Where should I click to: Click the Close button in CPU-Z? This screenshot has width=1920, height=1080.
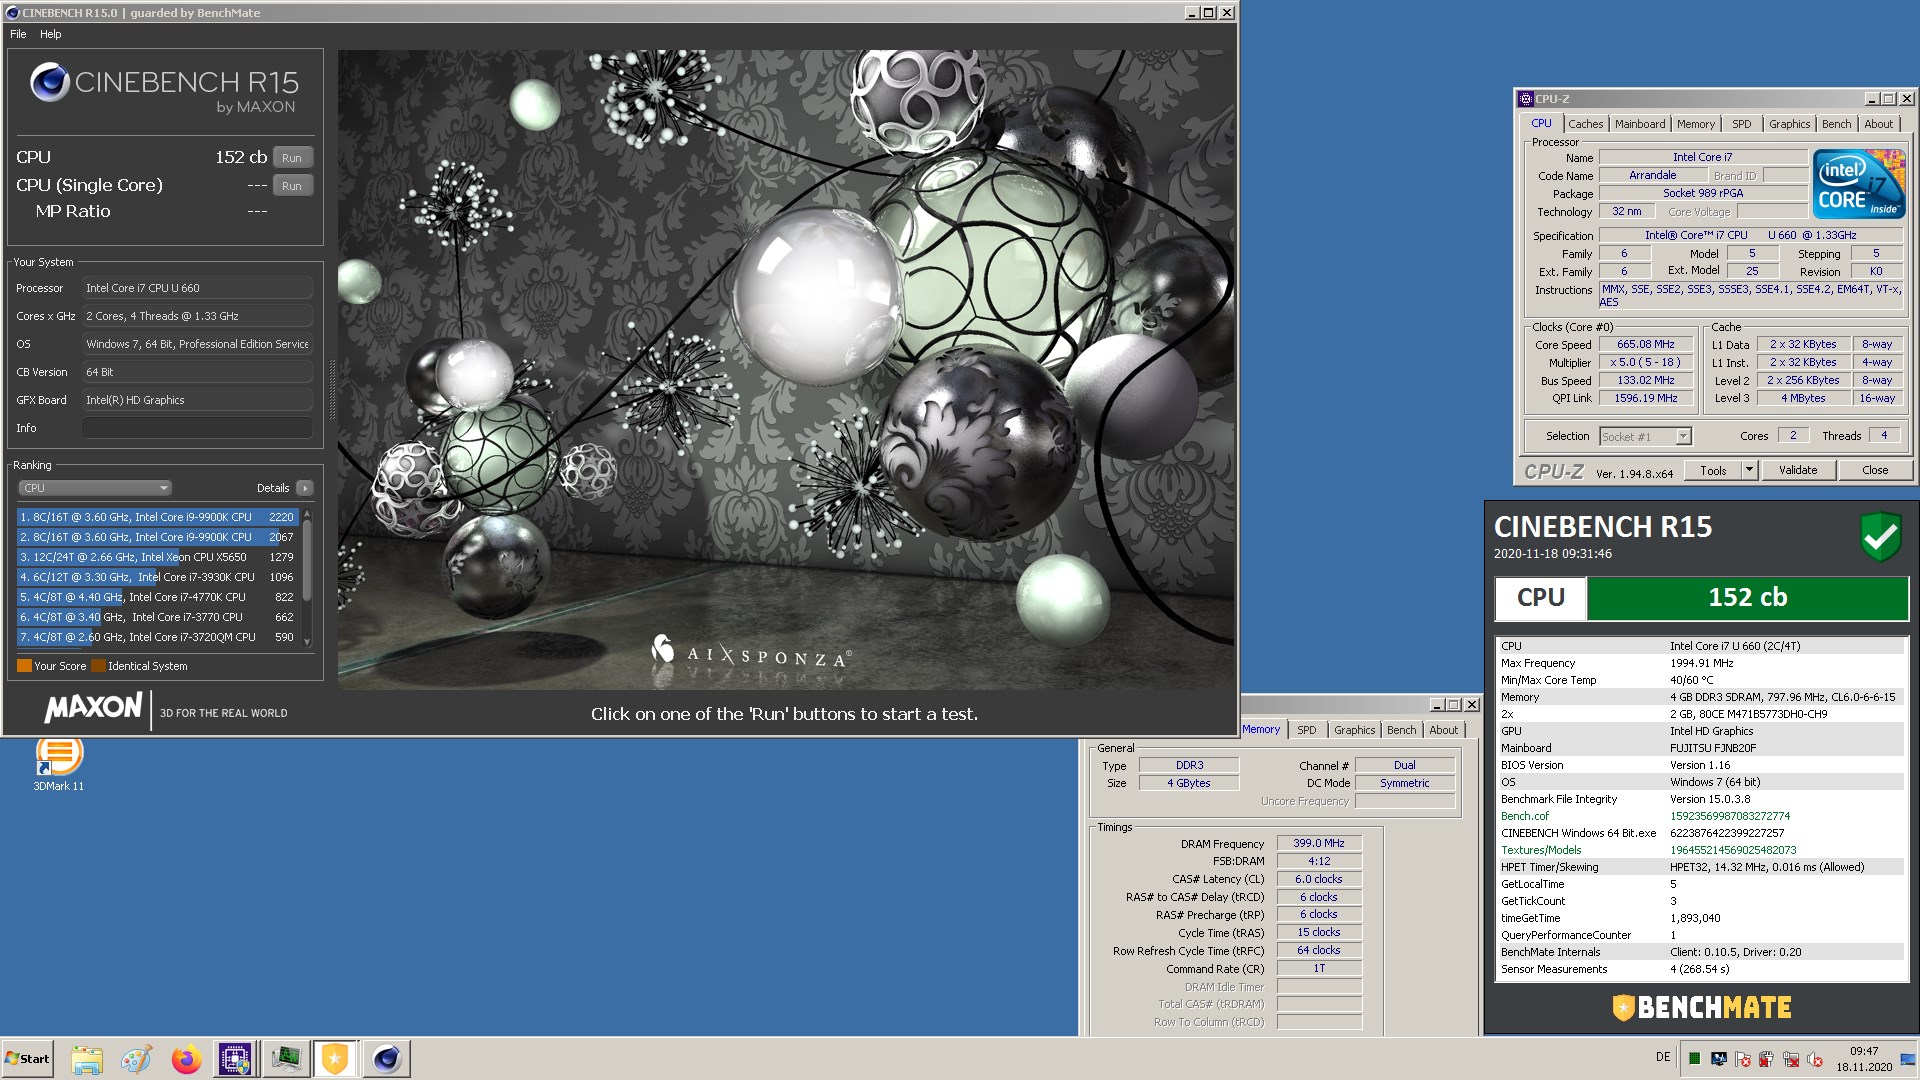coord(1875,470)
